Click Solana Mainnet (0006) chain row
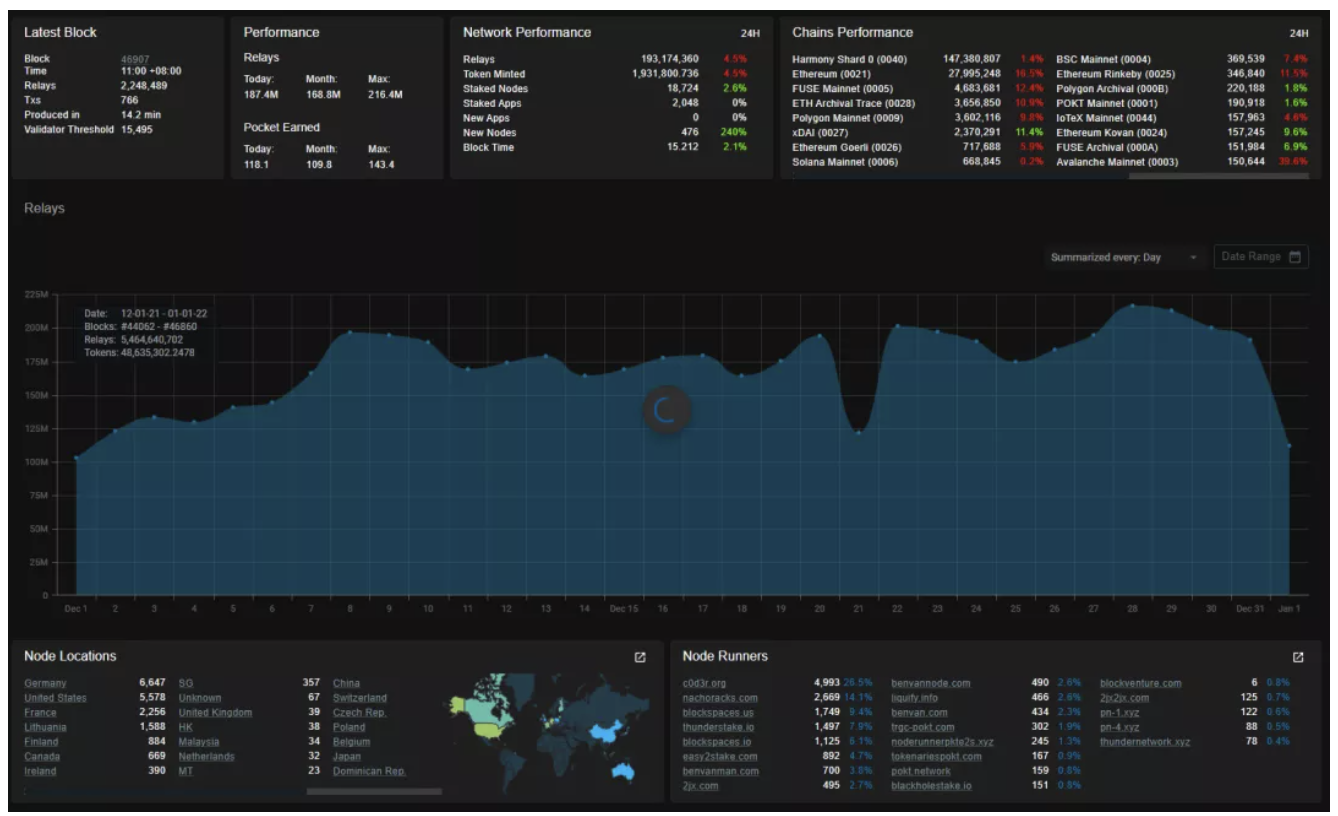The width and height of the screenshot is (1338, 816). pos(918,162)
